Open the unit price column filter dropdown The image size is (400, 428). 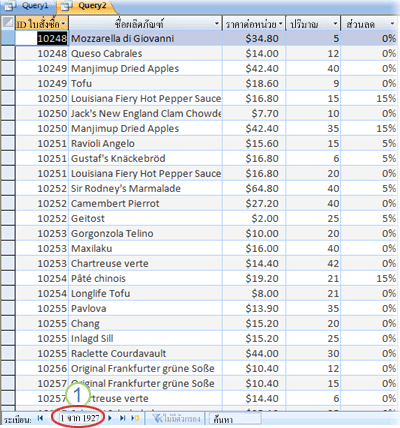coord(281,24)
